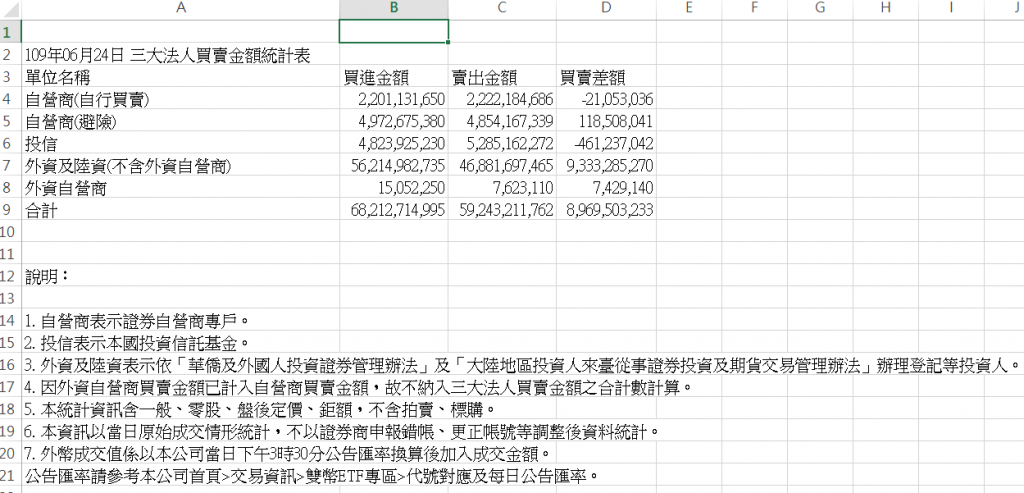Click the 自營商(自行買賣) cell
1024x493 pixels.
(x=181, y=99)
